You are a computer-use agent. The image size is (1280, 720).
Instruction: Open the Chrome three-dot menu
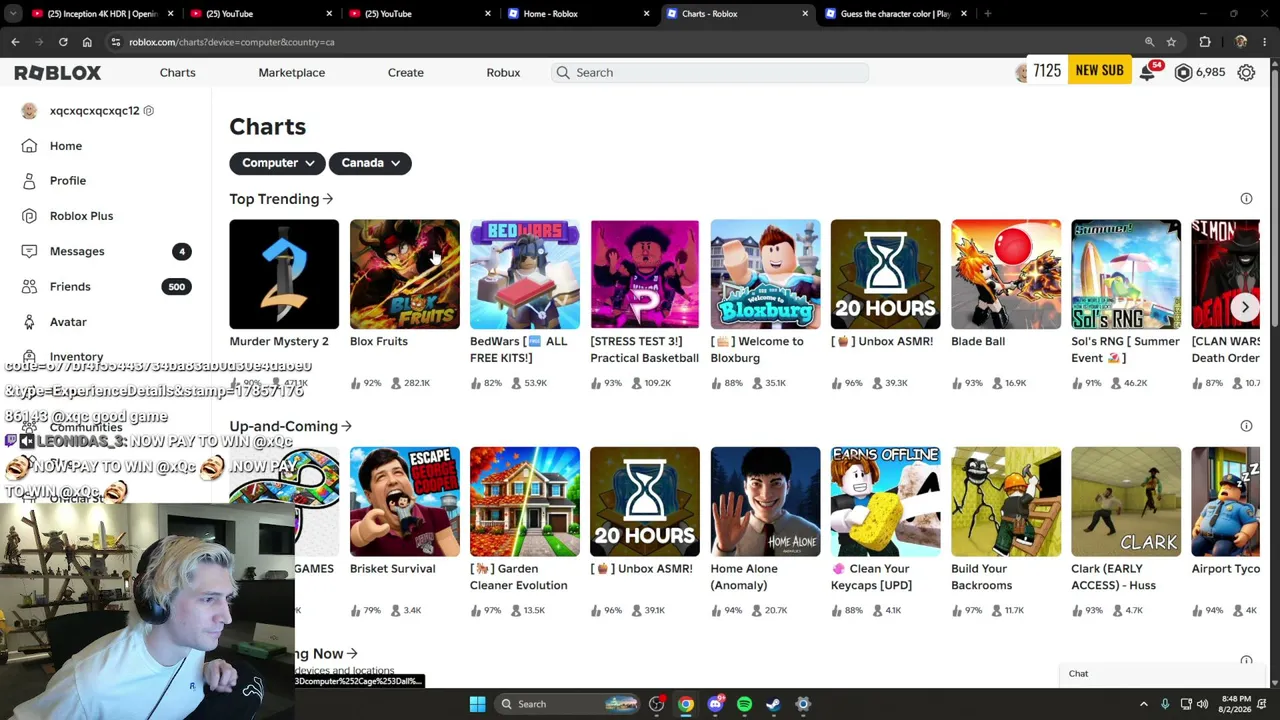pyautogui.click(x=1265, y=42)
